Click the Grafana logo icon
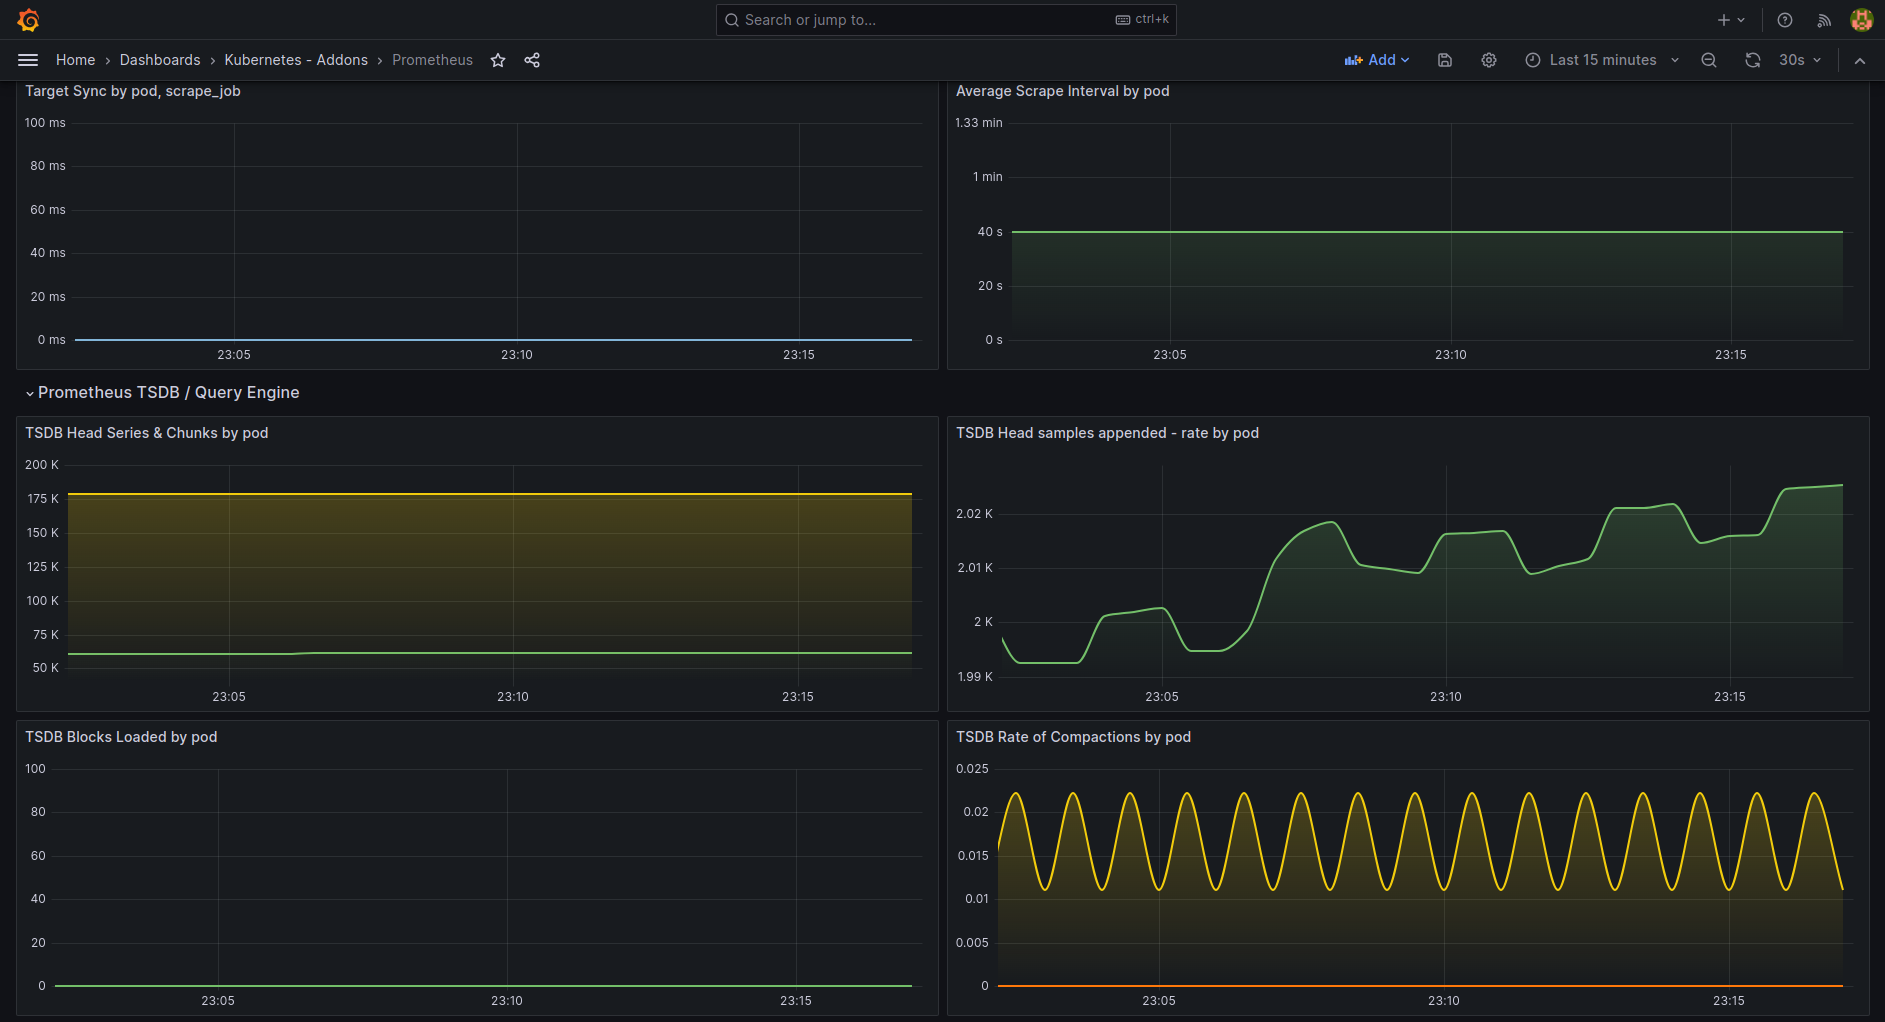Viewport: 1885px width, 1022px height. point(28,20)
